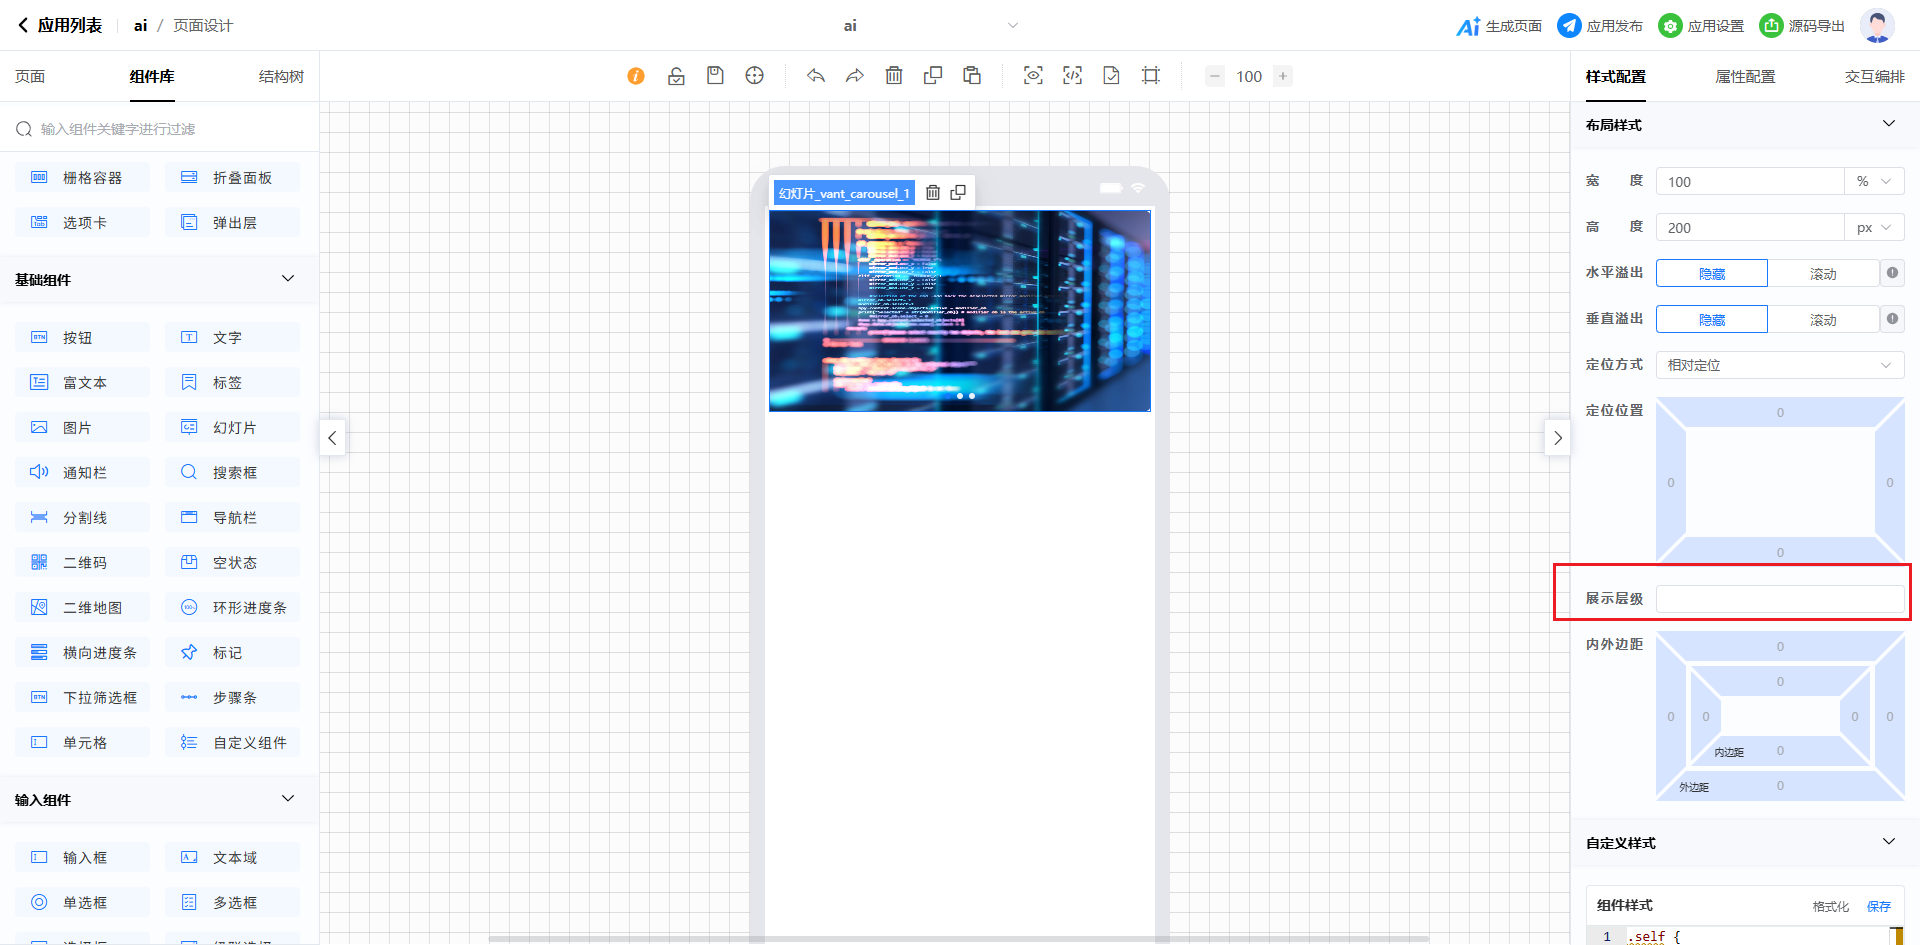
Task: Set horizontal overflow (水平溢出) to 滚动
Action: pos(1822,274)
